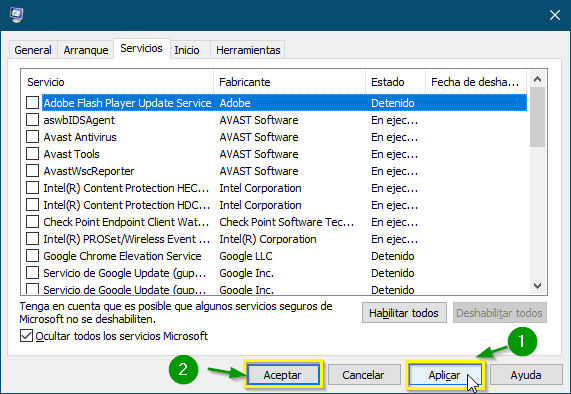
Task: Select the AvastWscReporter service name
Action: 89,171
